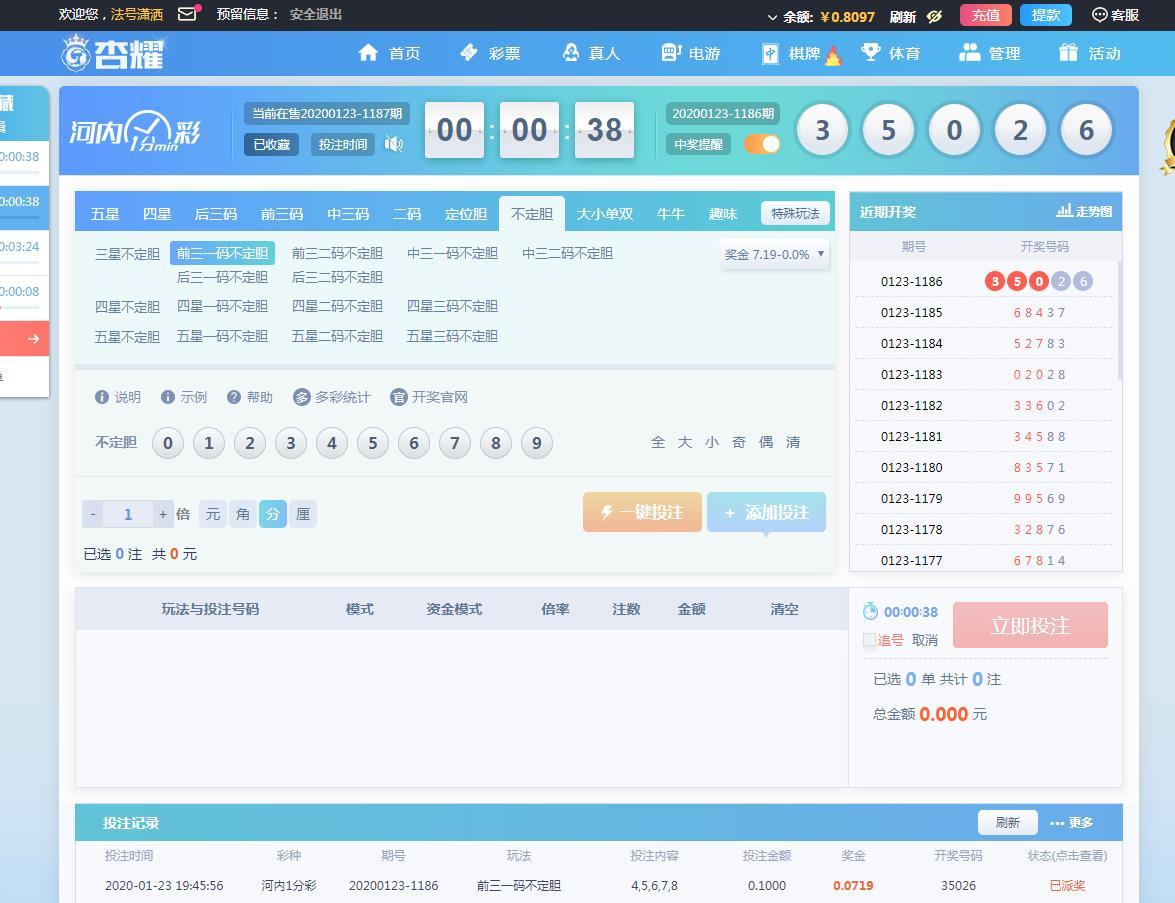
Task: Click the 立即投注 button
Action: [1030, 625]
